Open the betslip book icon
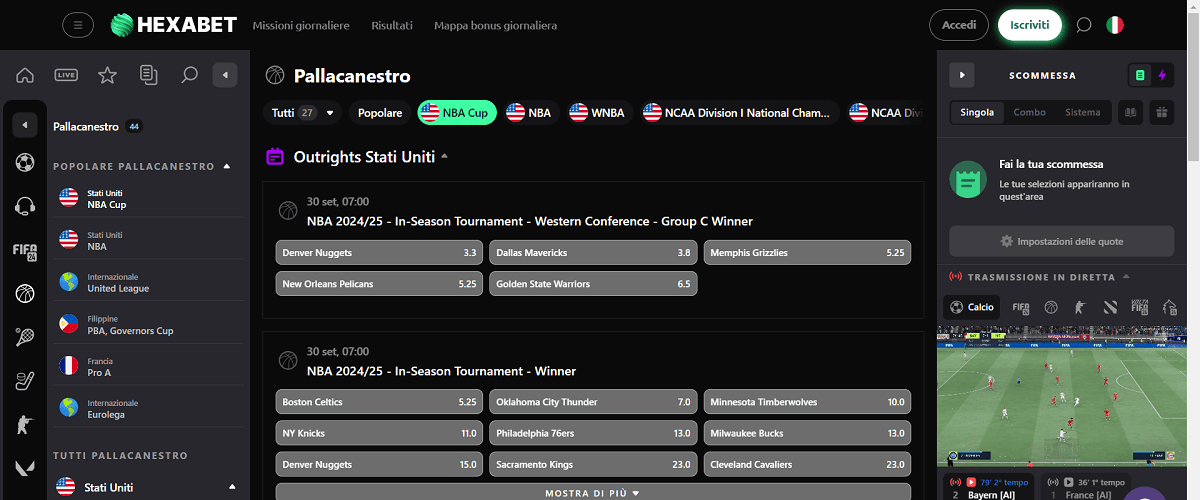 1131,112
